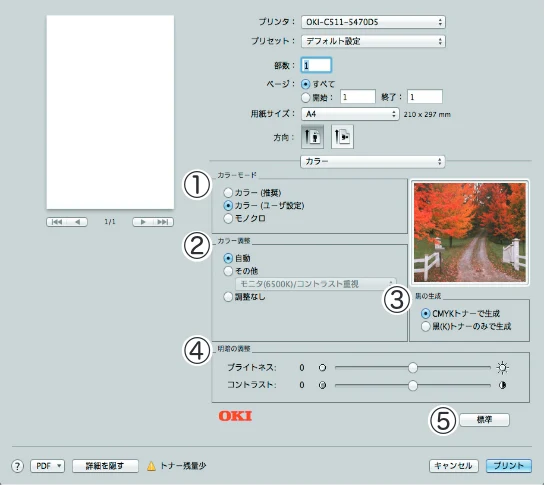Screen dimensions: 545x485
Task: Click the autumn trees sample image
Action: click(x=470, y=232)
